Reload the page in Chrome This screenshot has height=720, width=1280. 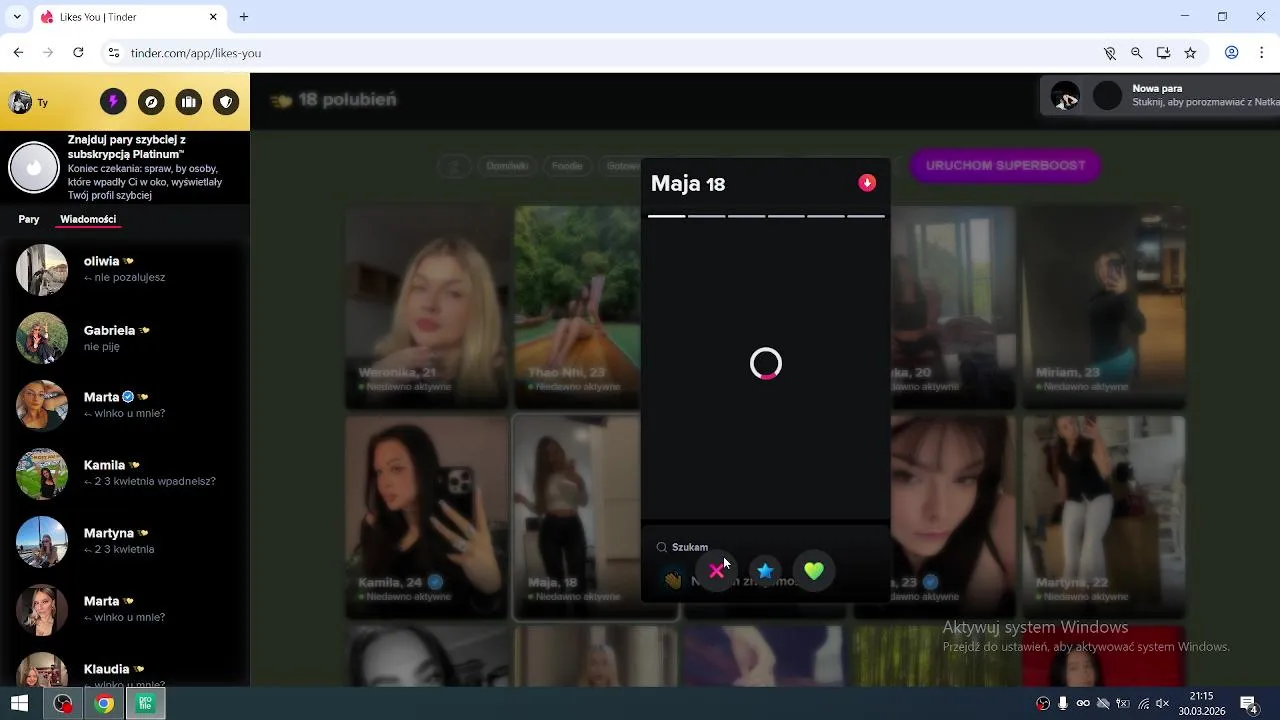[78, 53]
